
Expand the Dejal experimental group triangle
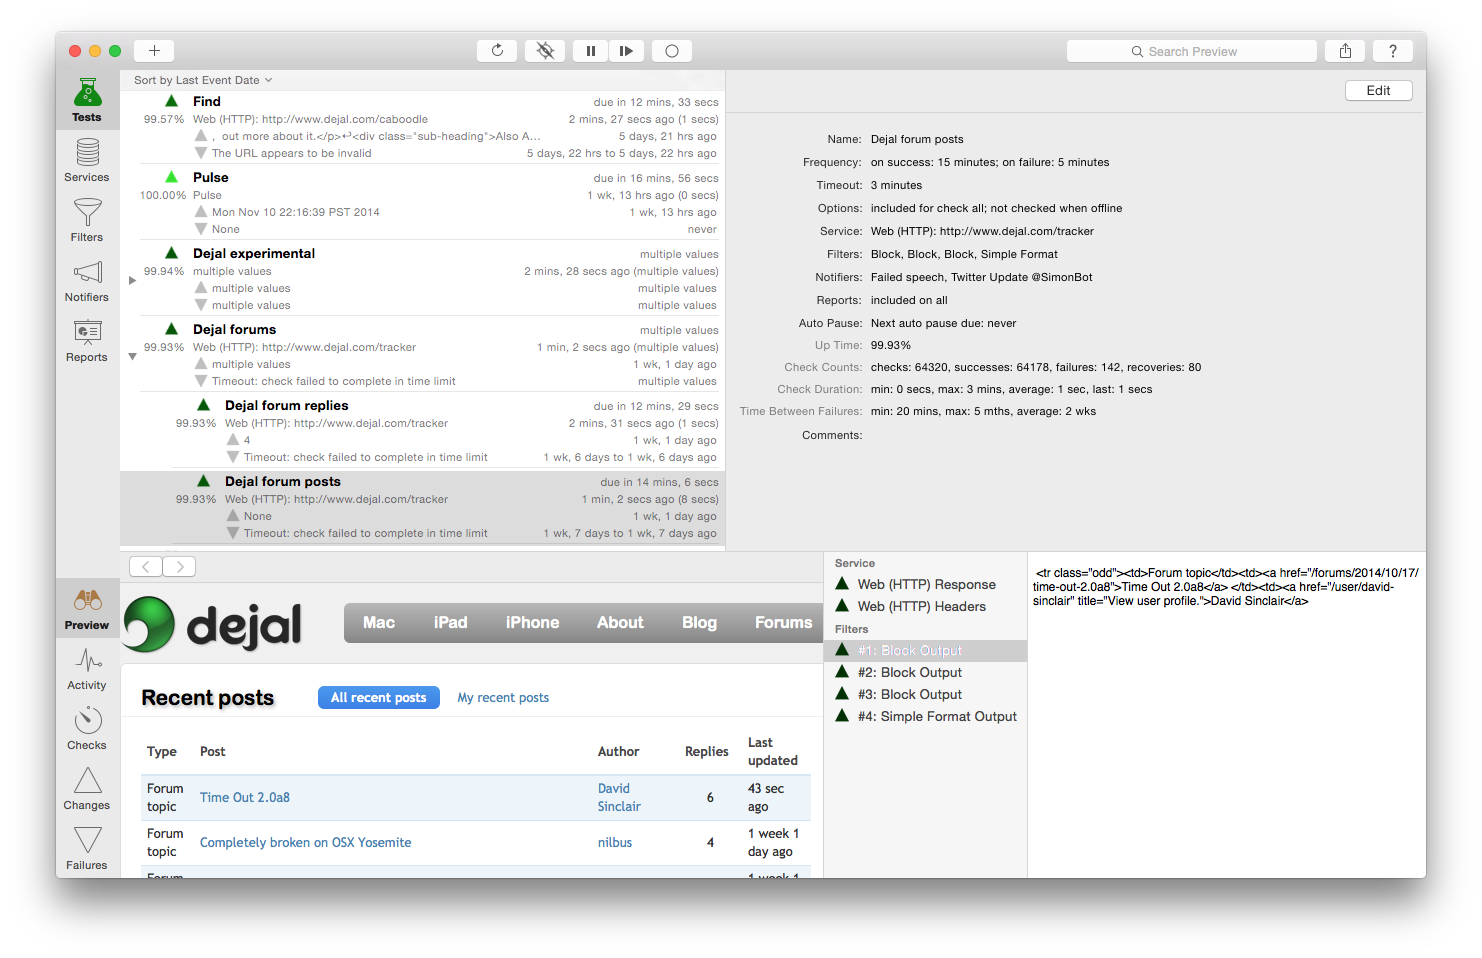(132, 280)
